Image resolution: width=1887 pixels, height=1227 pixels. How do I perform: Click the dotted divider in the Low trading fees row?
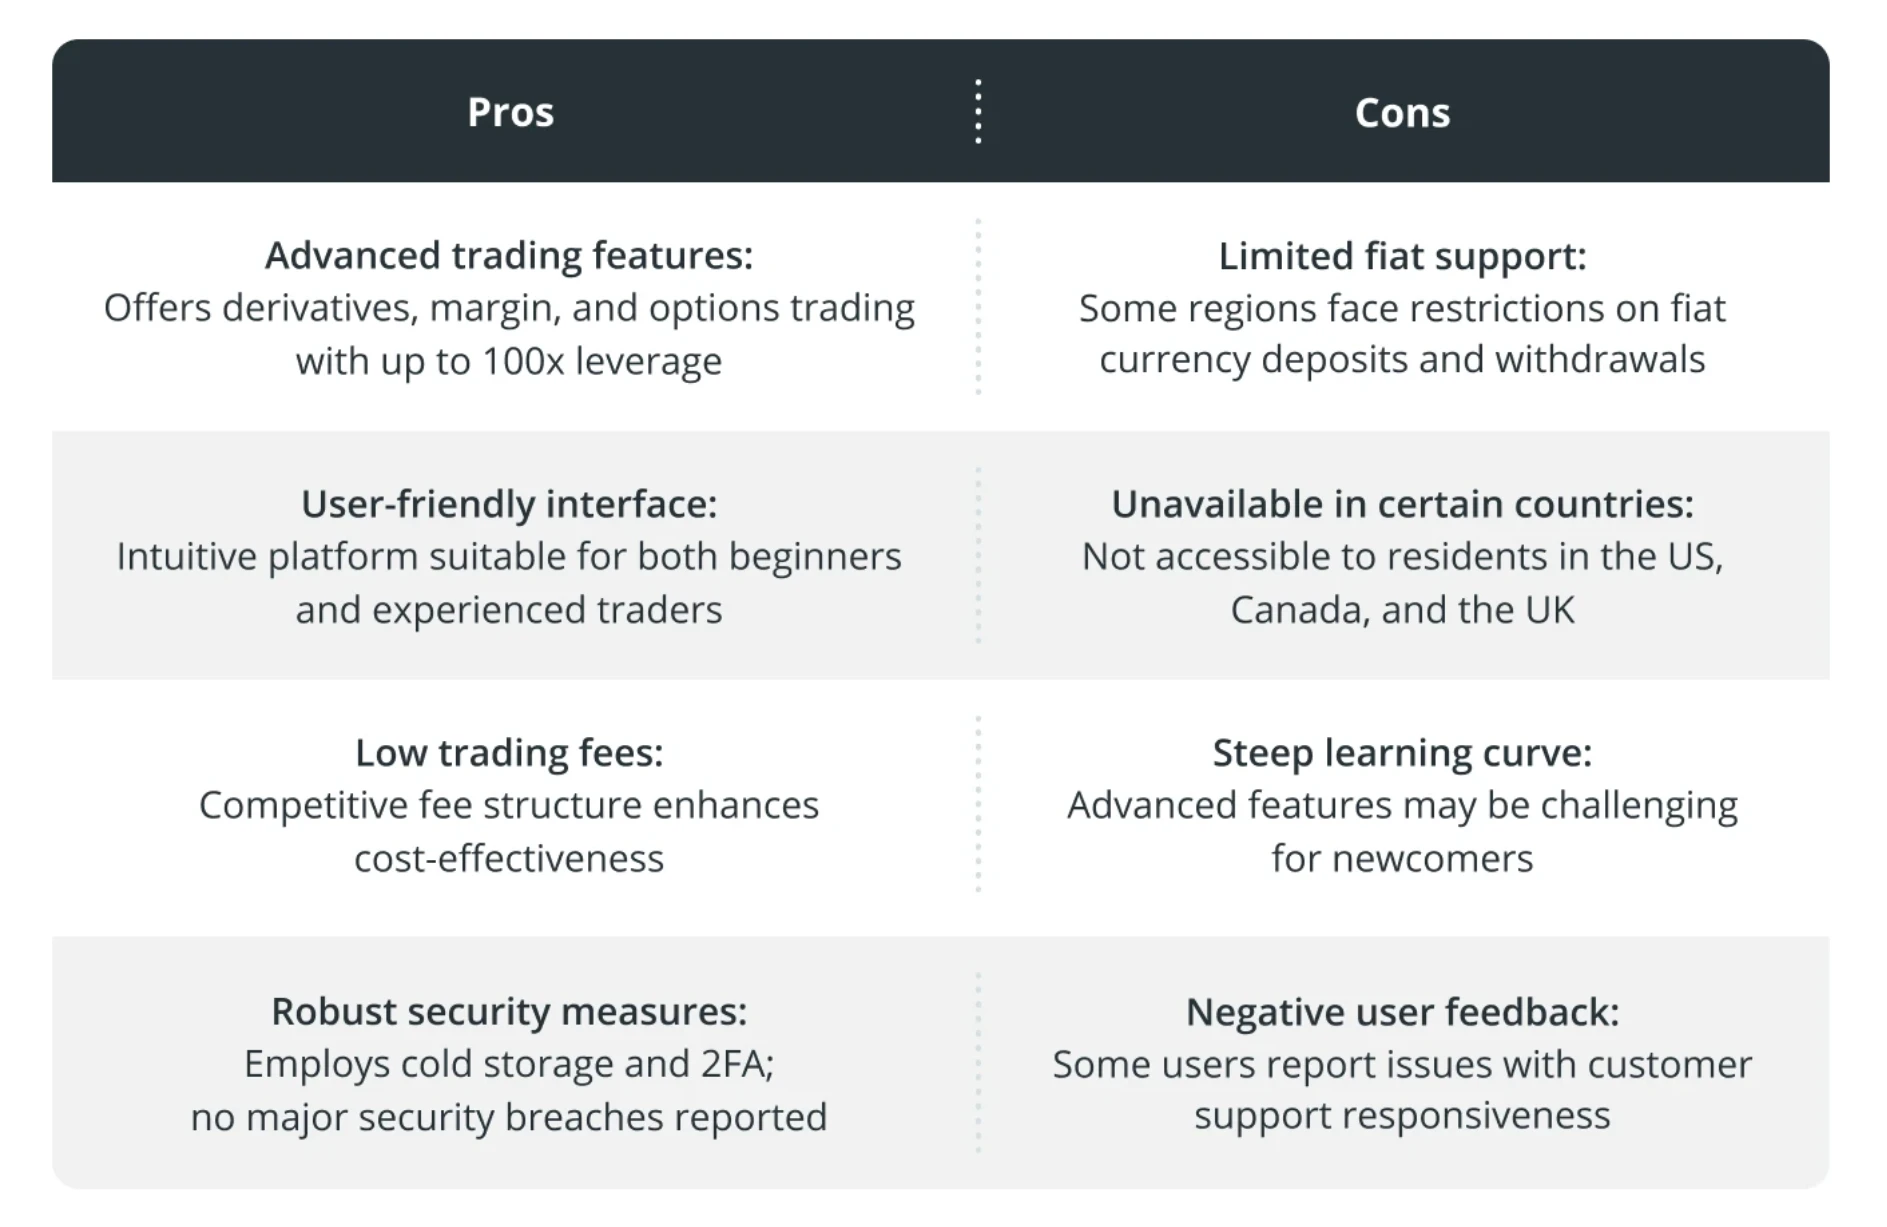[x=978, y=804]
